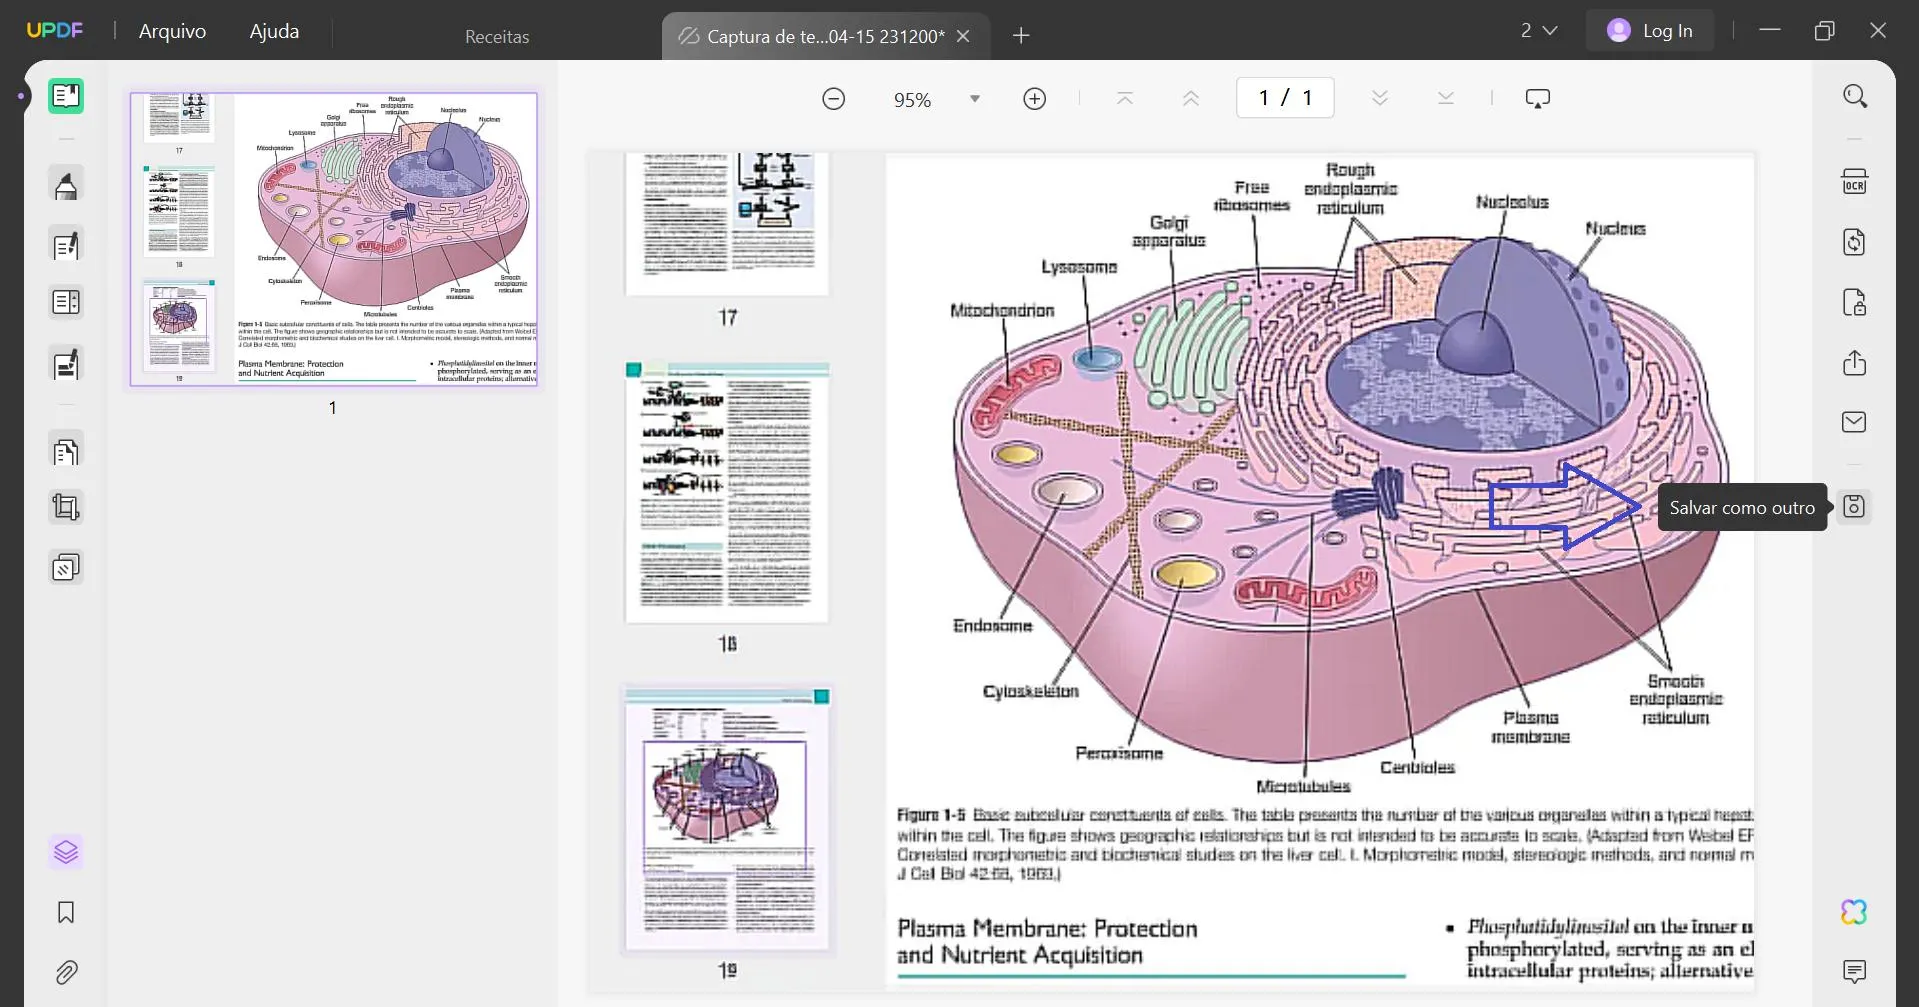The width and height of the screenshot is (1919, 1007).
Task: Click the next page chevron in the toolbar
Action: tap(1379, 97)
